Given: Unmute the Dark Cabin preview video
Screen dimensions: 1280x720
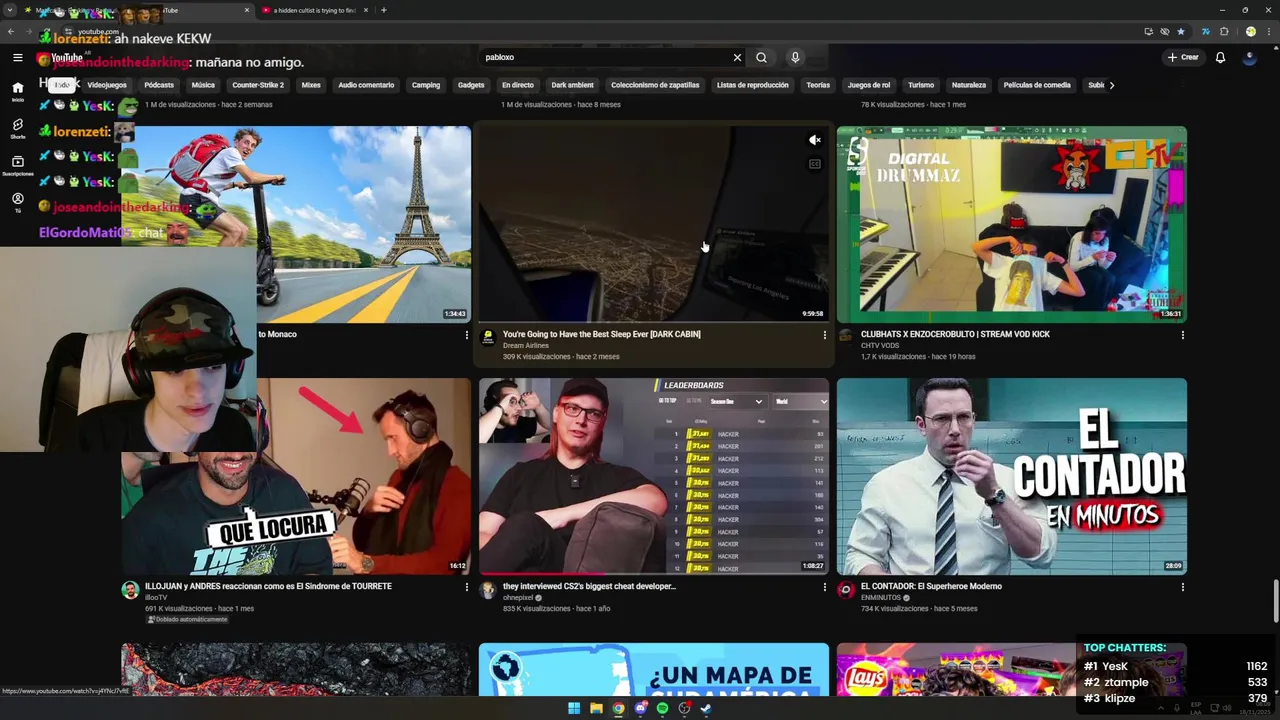Looking at the screenshot, I should pyautogui.click(x=815, y=140).
